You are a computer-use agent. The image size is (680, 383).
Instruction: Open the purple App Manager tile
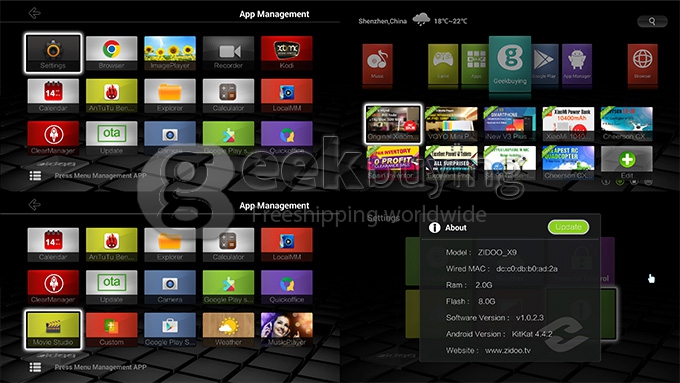tap(577, 64)
